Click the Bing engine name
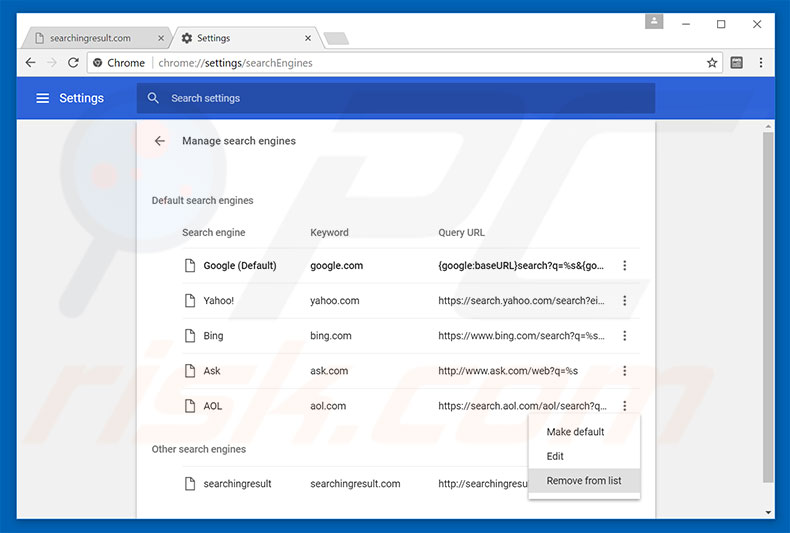Image resolution: width=790 pixels, height=533 pixels. 213,336
